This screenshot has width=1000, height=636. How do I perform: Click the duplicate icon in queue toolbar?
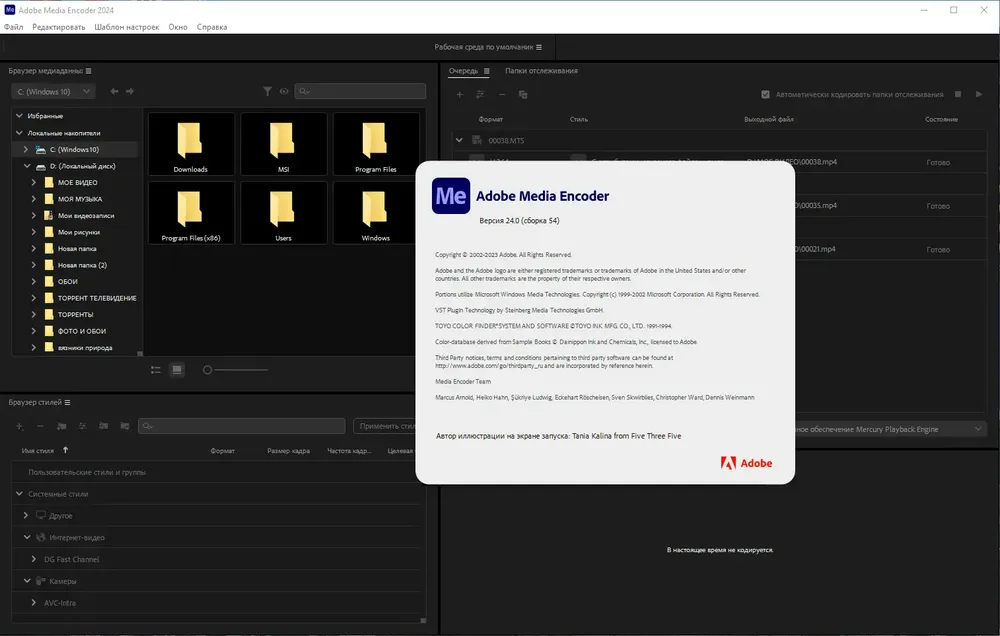pyautogui.click(x=523, y=94)
